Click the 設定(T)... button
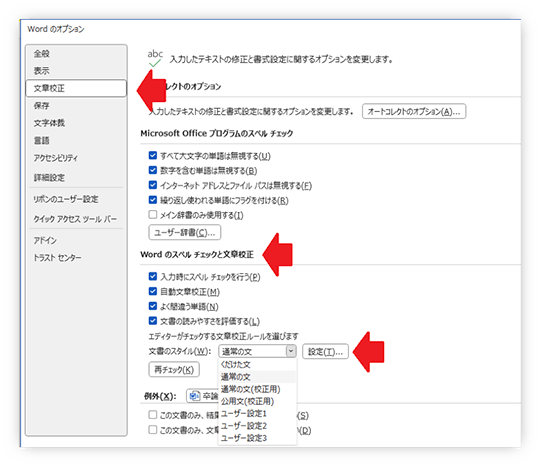Screen dimensions: 539x466 (x=325, y=352)
